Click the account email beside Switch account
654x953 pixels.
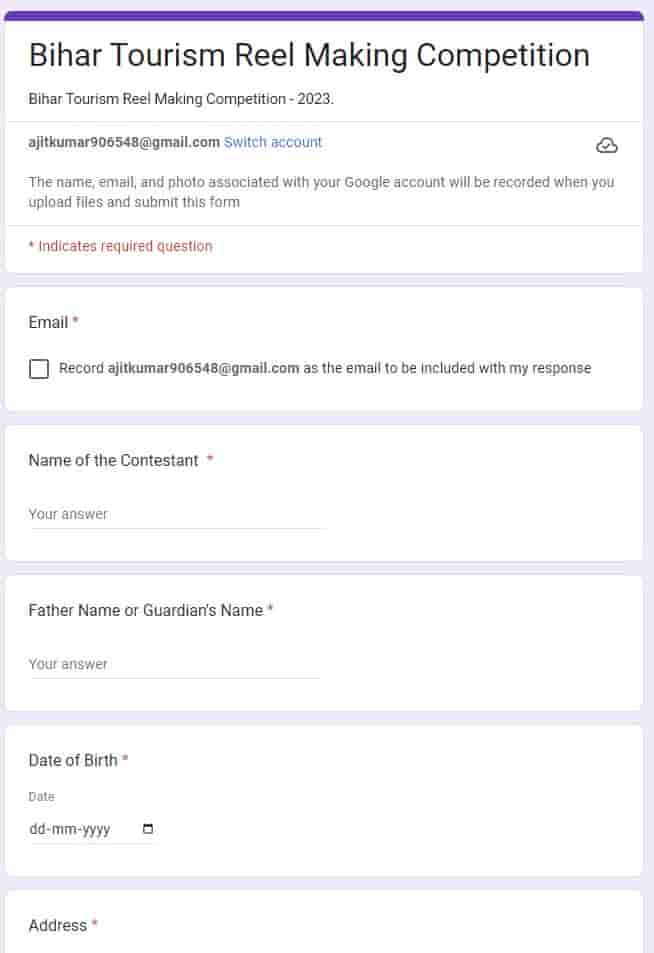point(124,142)
